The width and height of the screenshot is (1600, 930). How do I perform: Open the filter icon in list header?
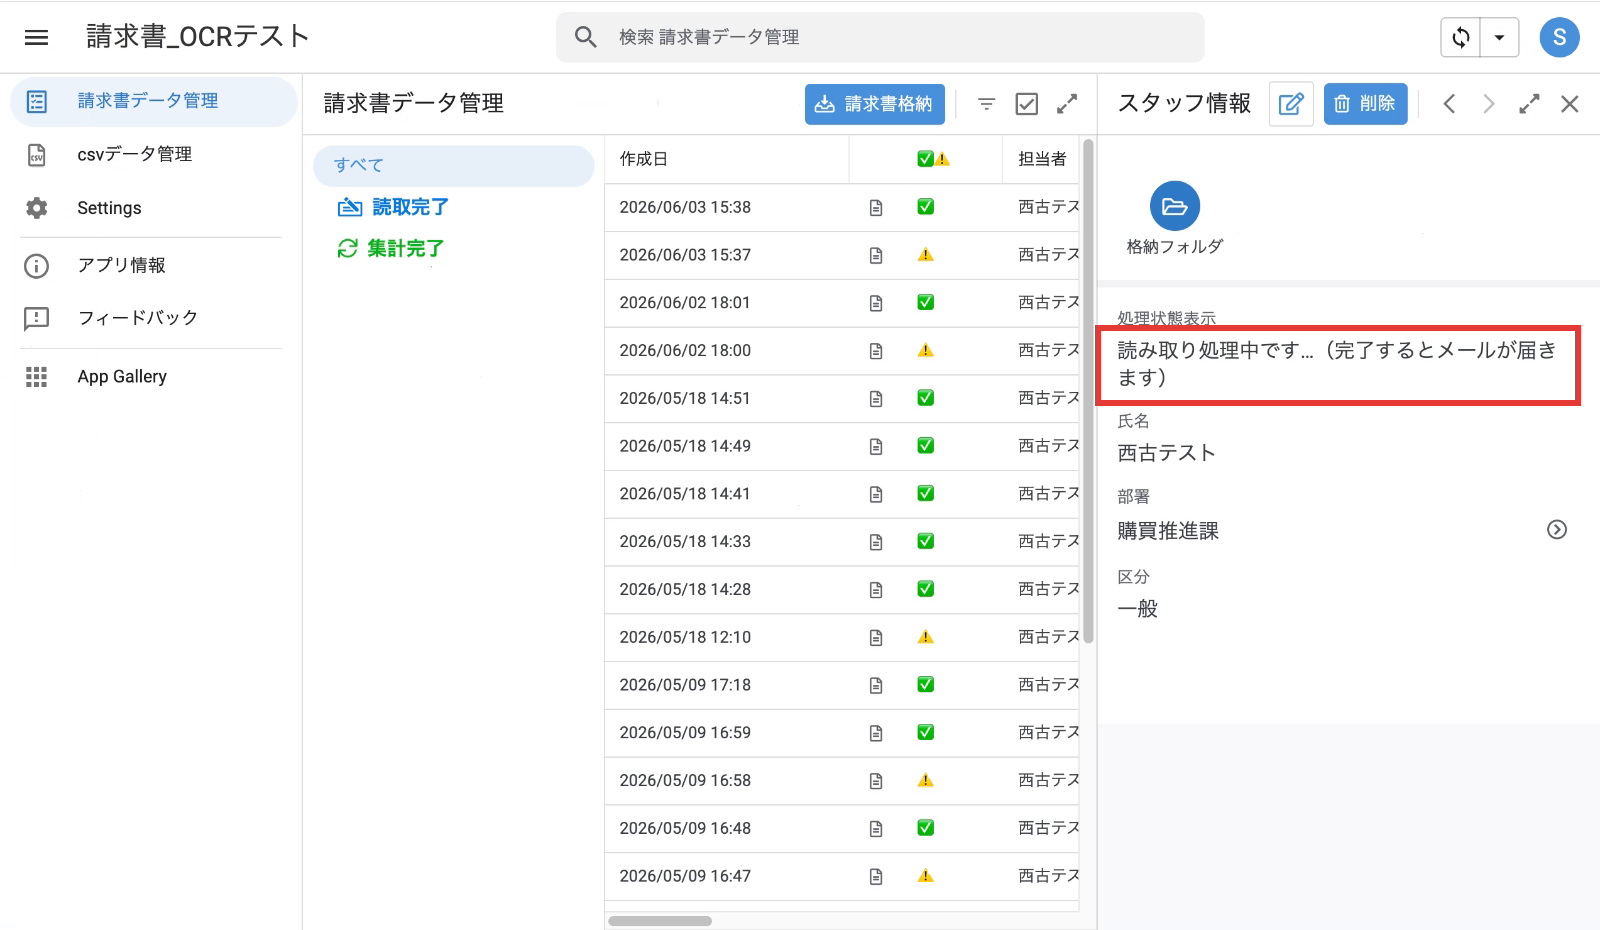coord(986,104)
